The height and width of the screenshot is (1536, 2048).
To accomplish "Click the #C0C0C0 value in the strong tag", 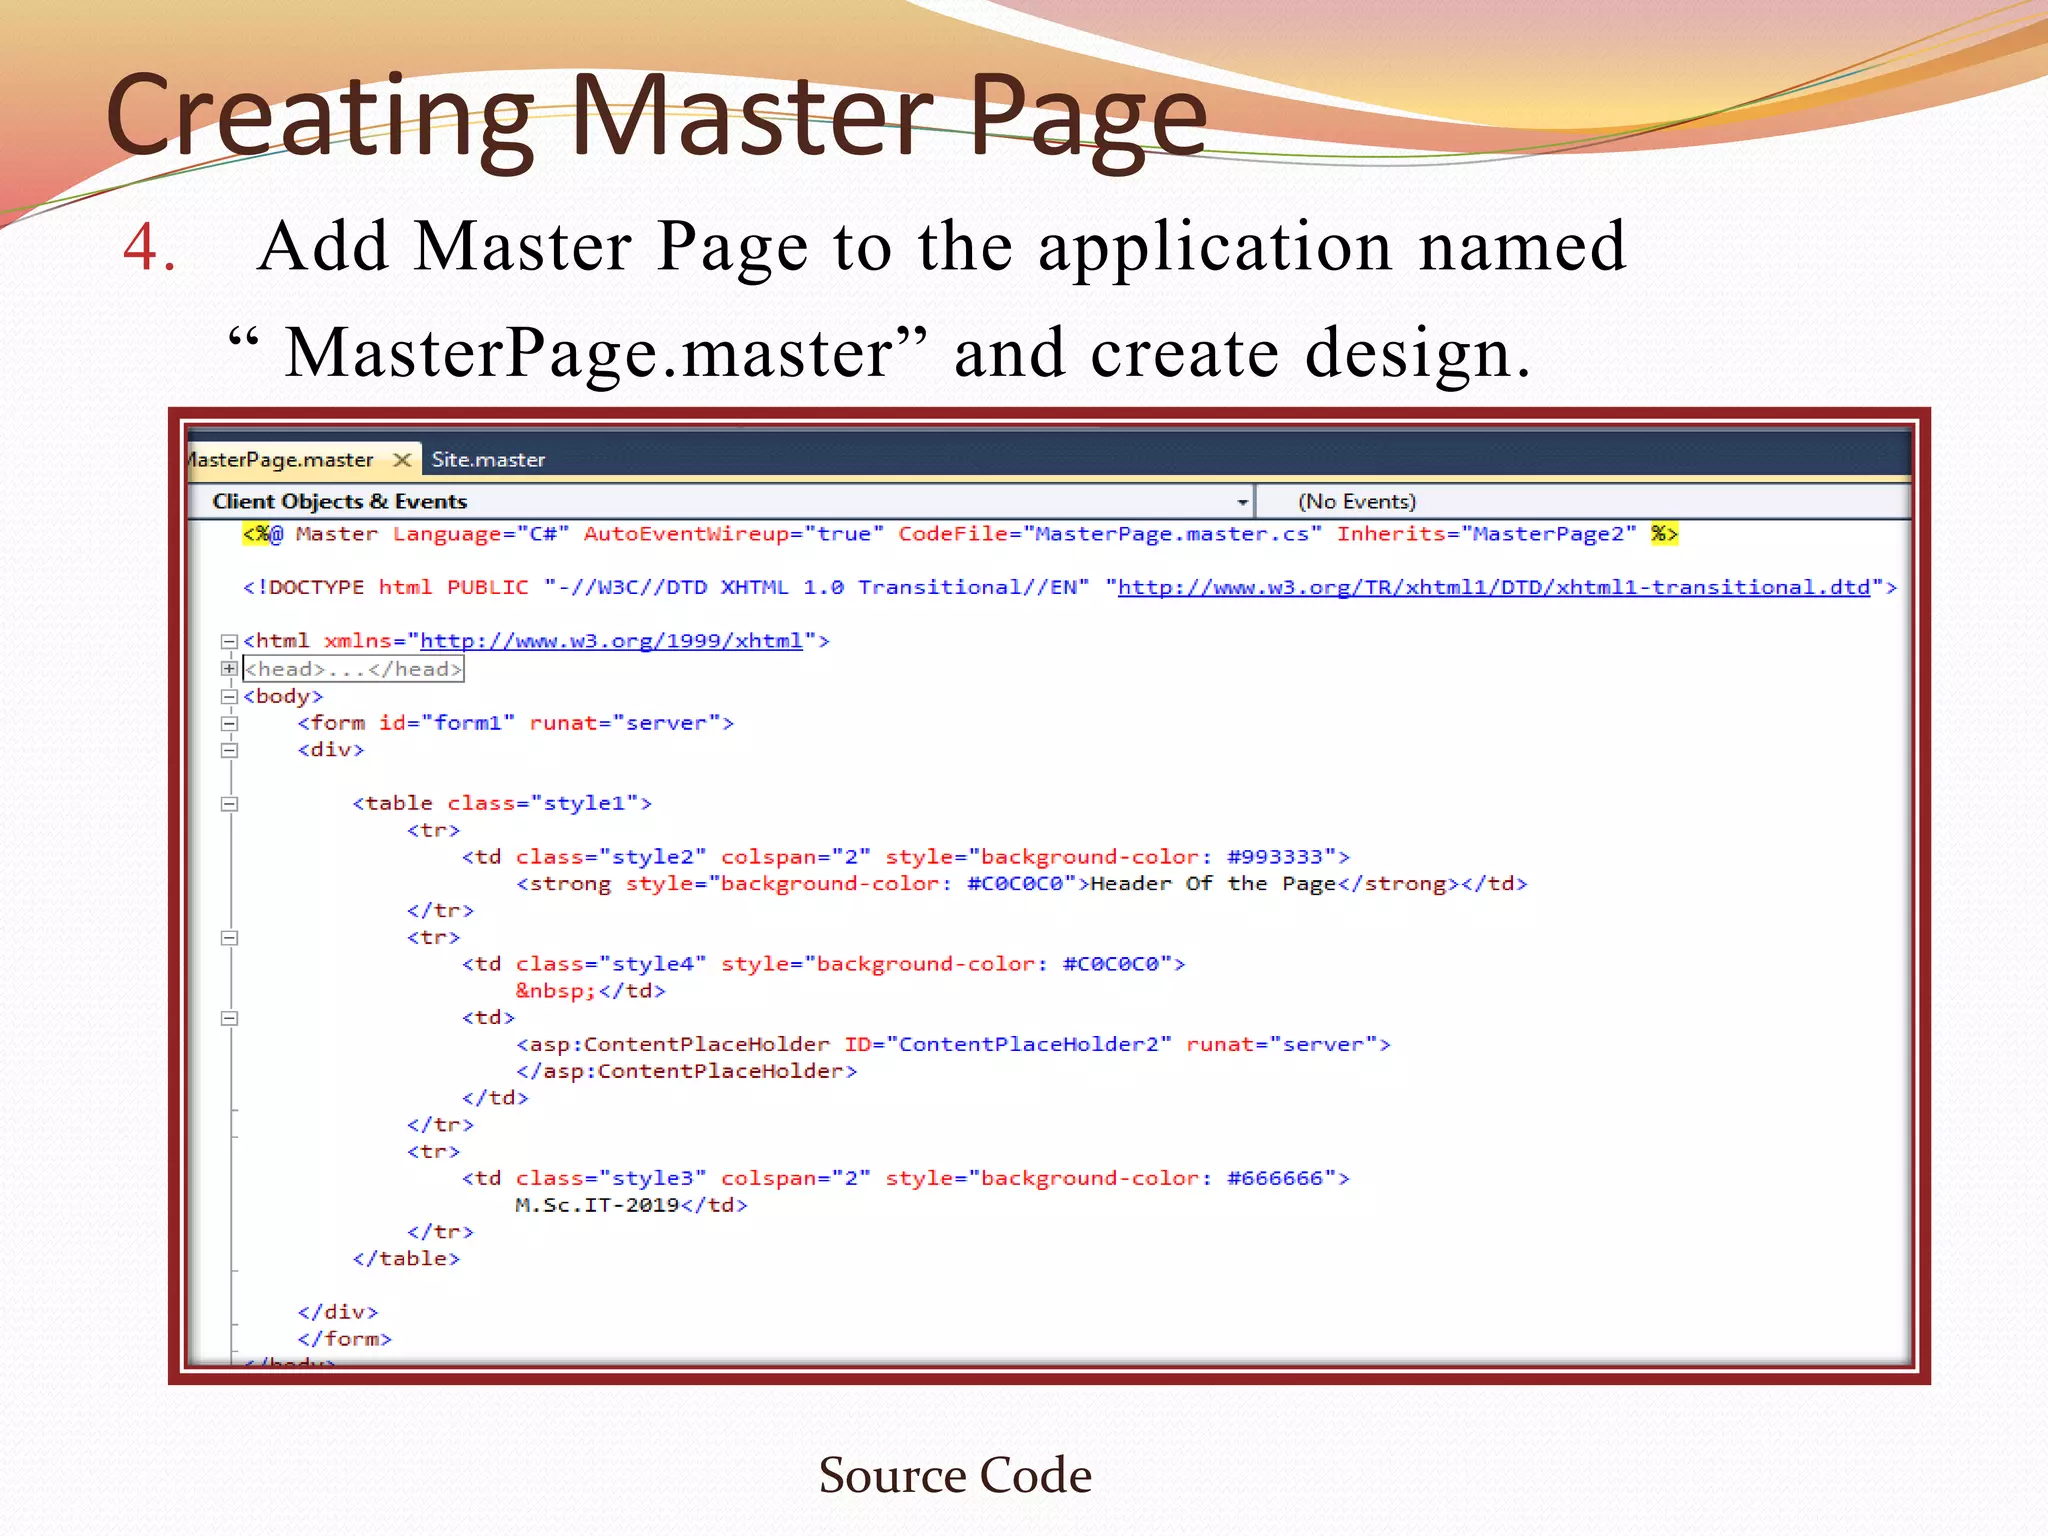I will 1015,883.
